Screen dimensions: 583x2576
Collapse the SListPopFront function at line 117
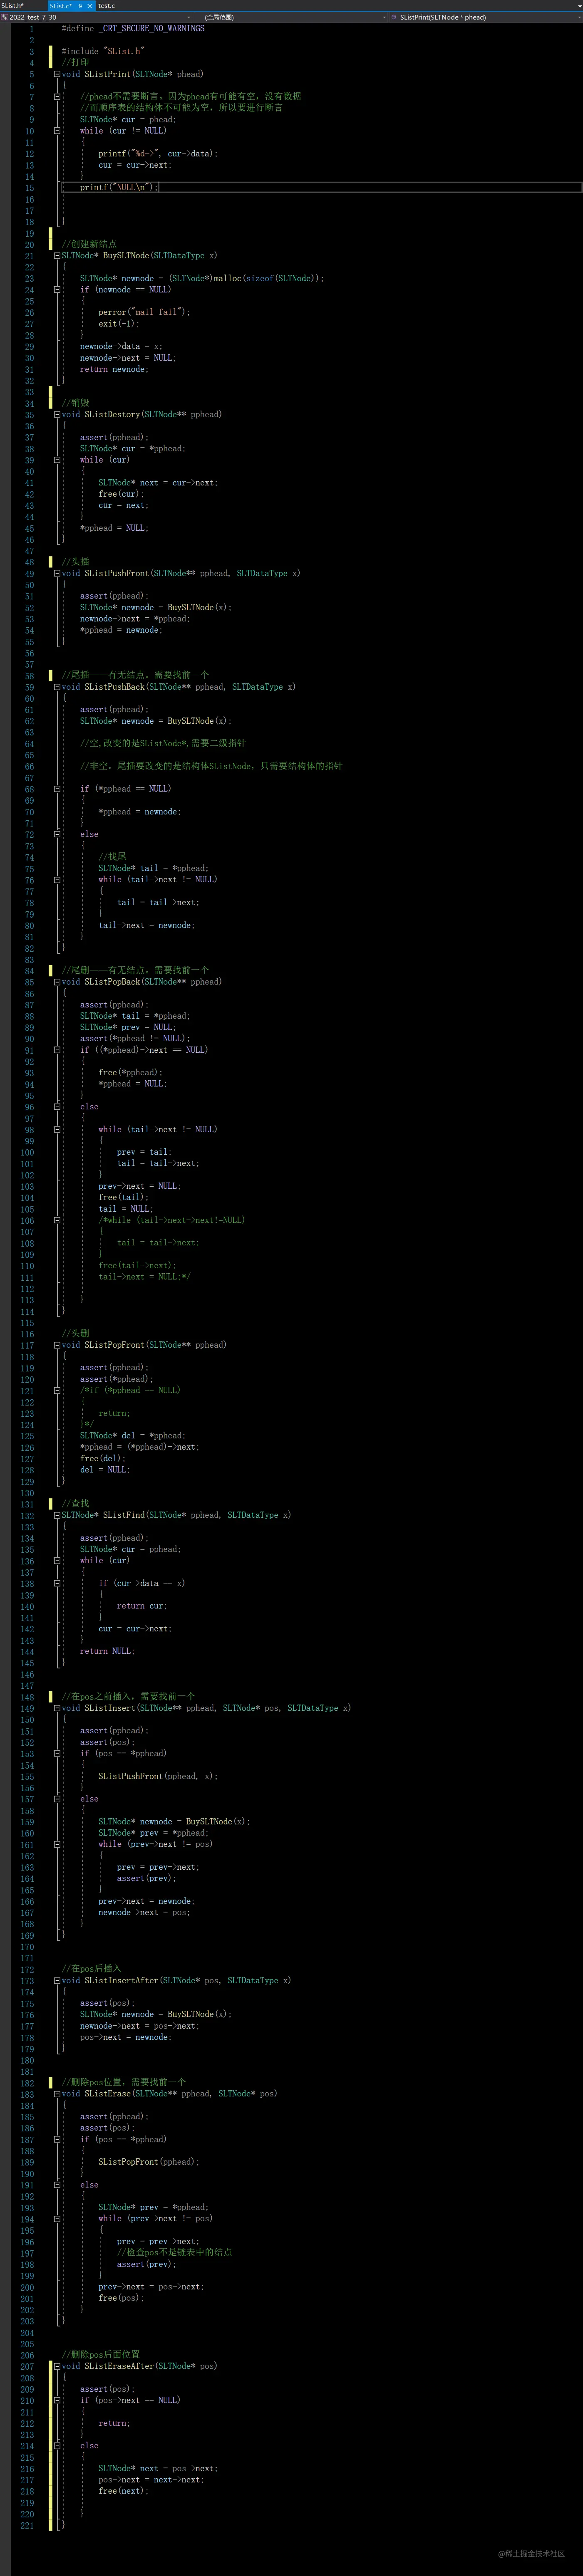tap(57, 1345)
